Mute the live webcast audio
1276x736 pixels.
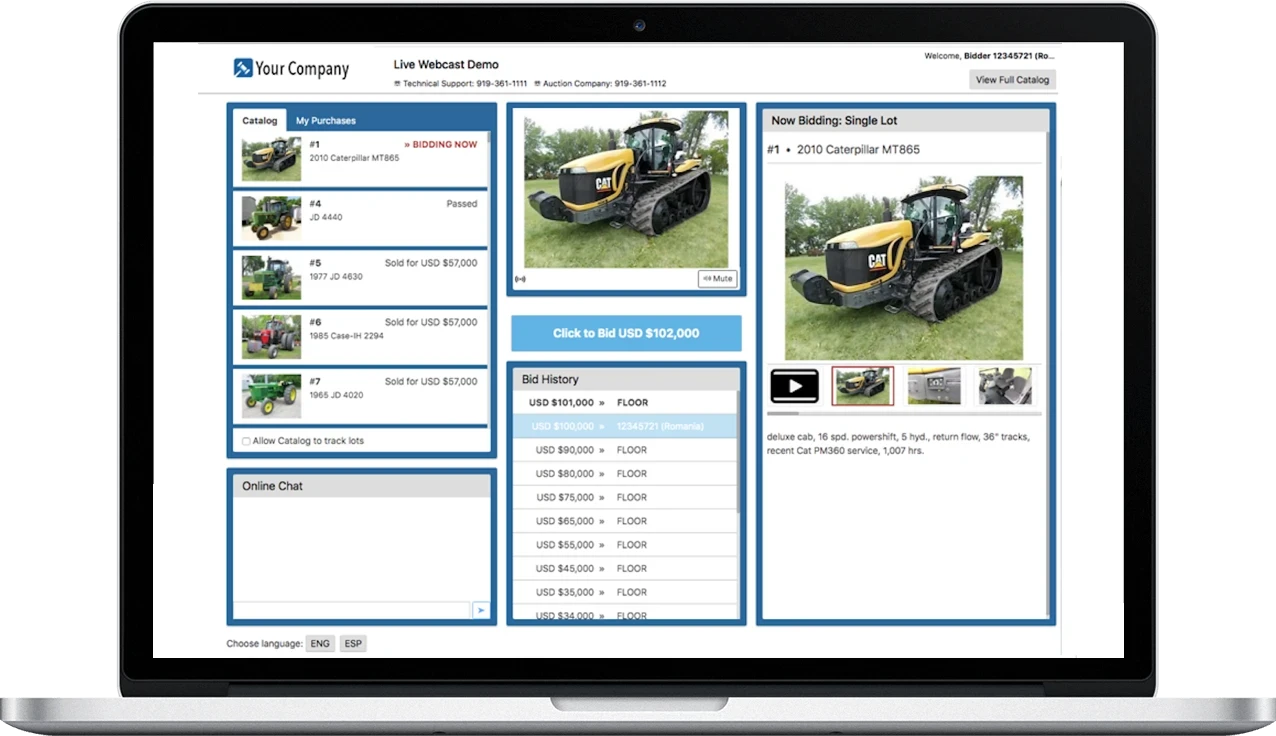717,279
